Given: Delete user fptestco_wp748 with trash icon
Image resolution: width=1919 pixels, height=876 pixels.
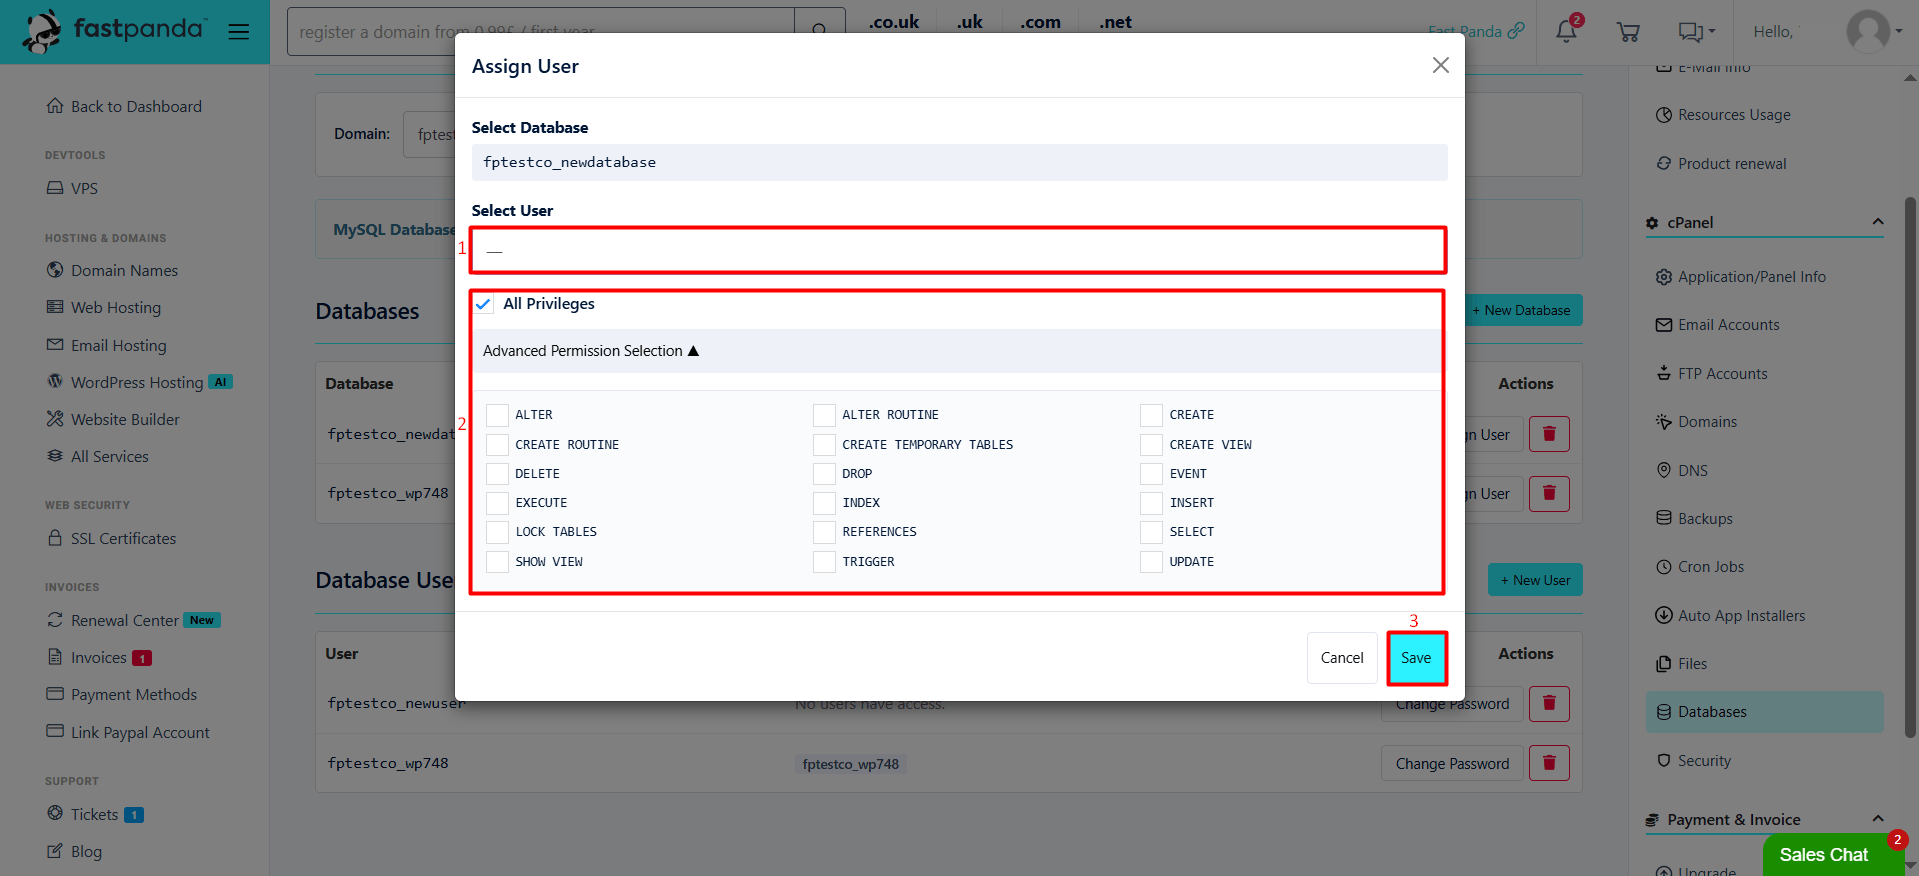Looking at the screenshot, I should point(1549,763).
